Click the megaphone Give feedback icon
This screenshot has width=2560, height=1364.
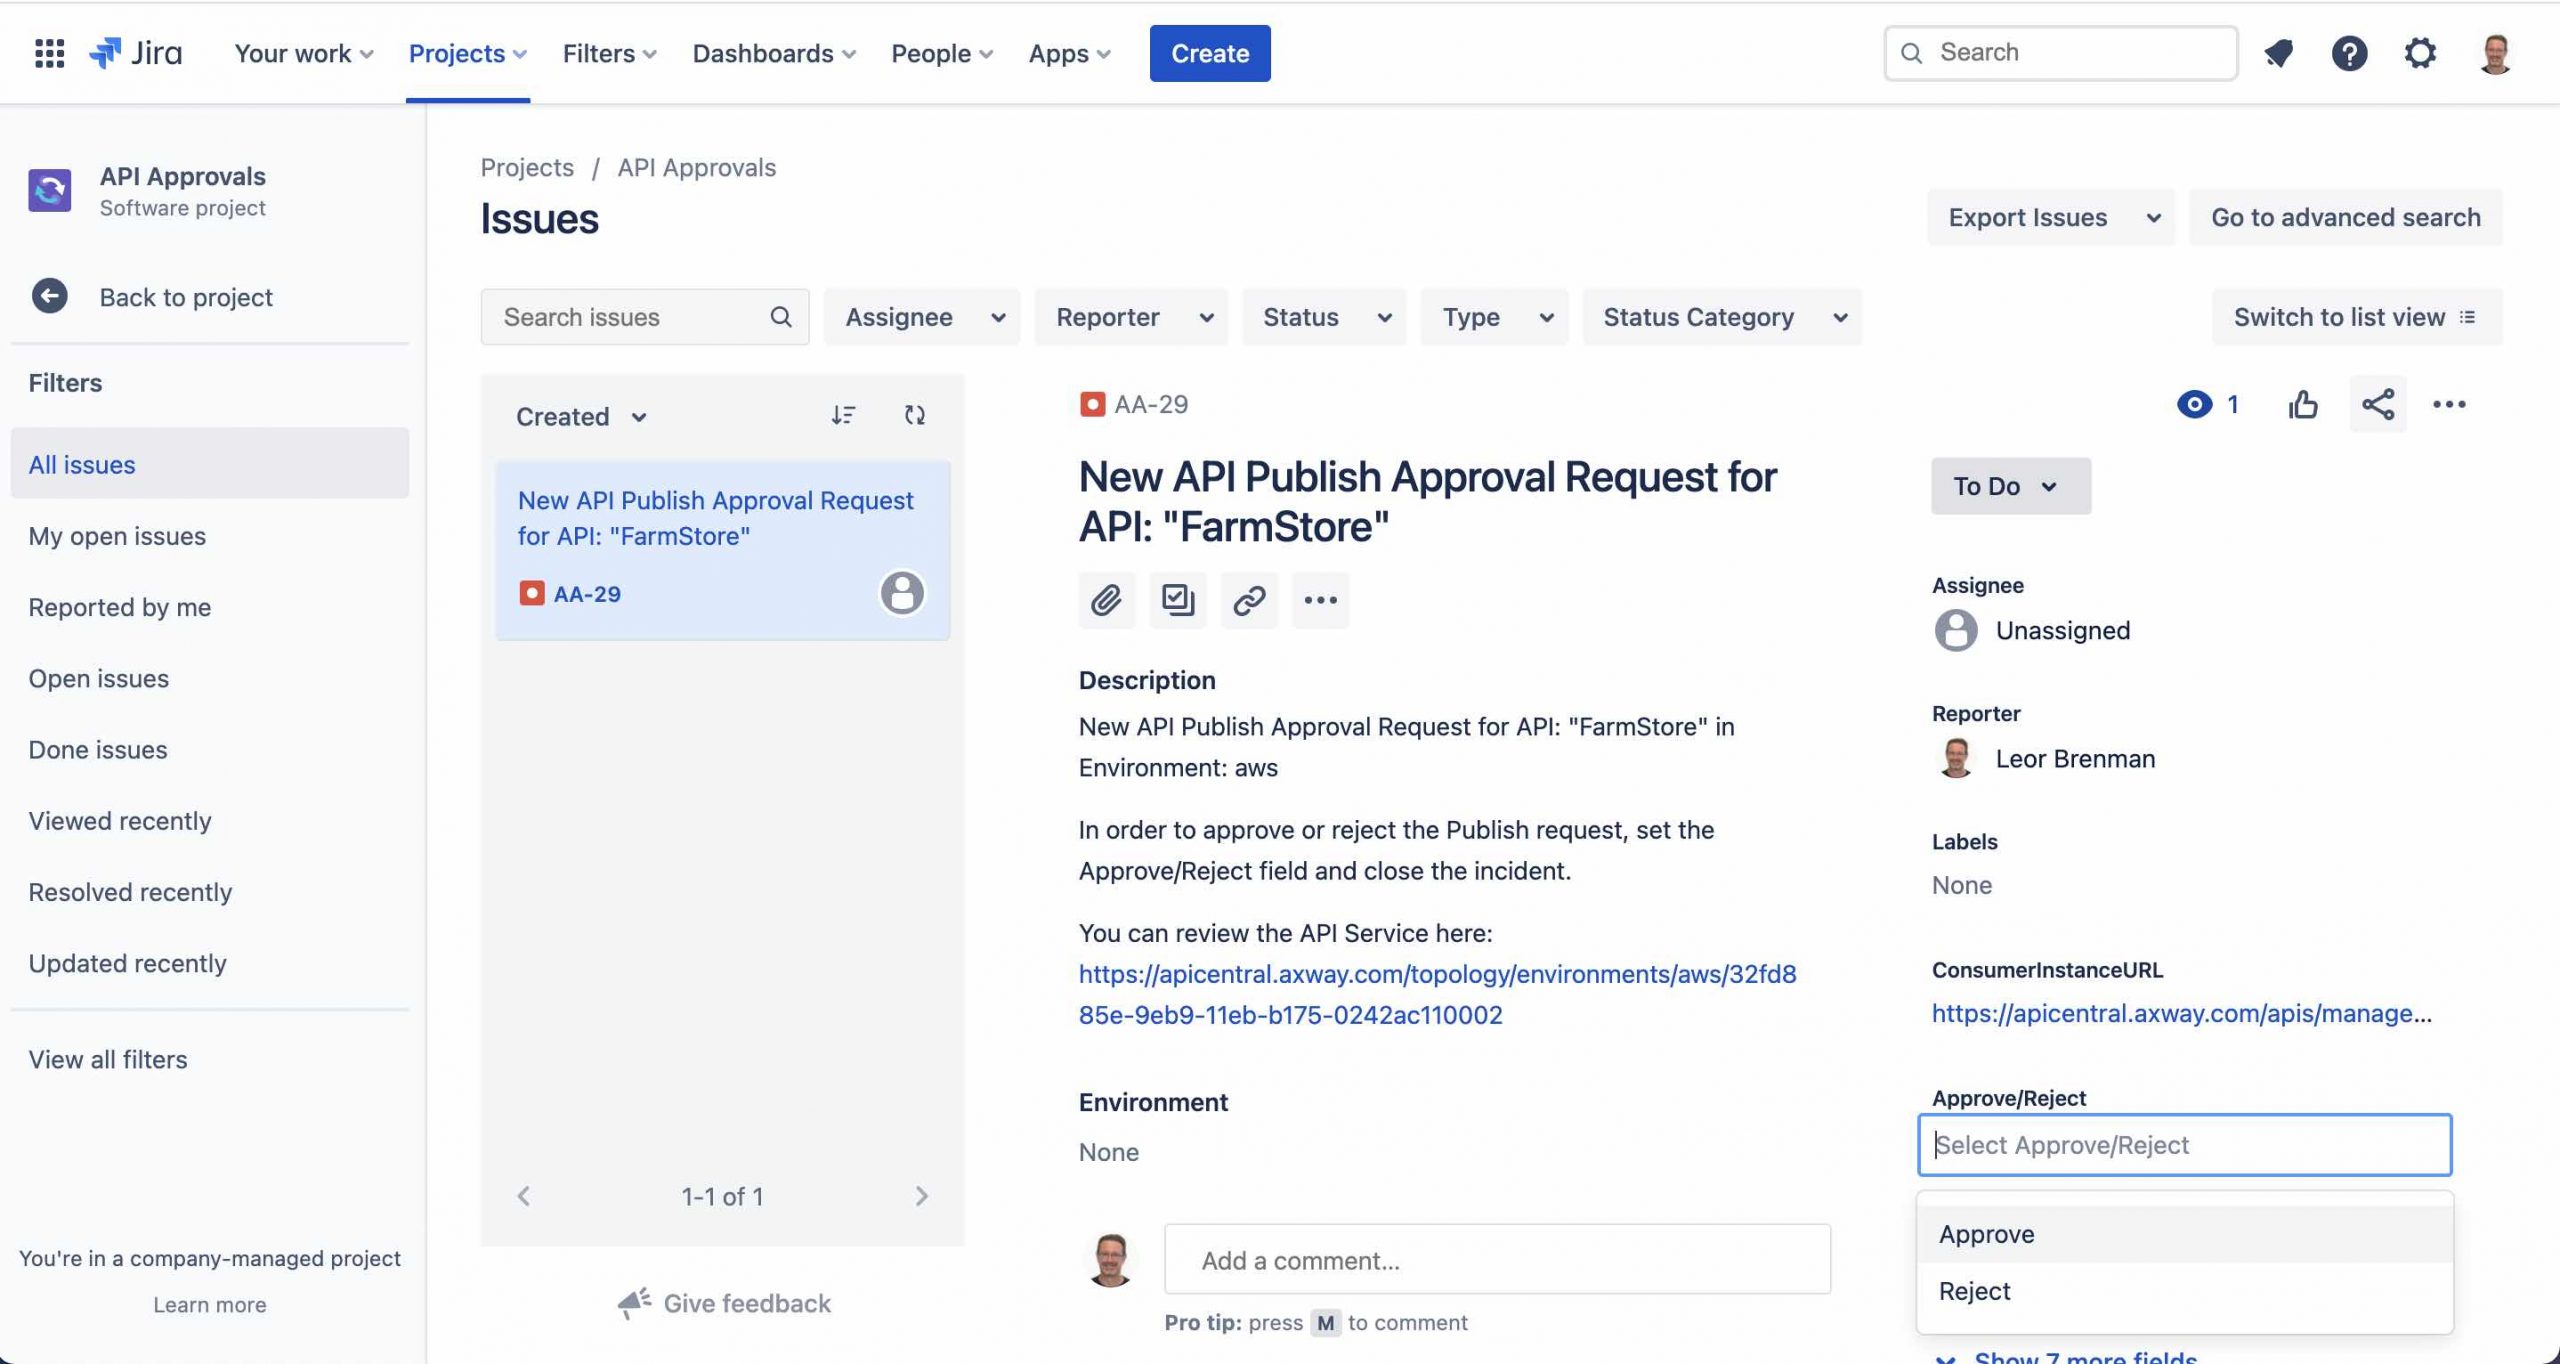634,1303
